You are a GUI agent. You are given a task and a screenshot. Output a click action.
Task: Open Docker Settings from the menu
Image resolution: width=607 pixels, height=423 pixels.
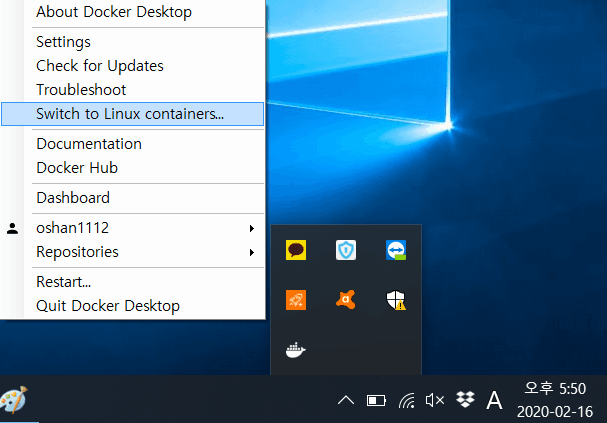[132, 42]
